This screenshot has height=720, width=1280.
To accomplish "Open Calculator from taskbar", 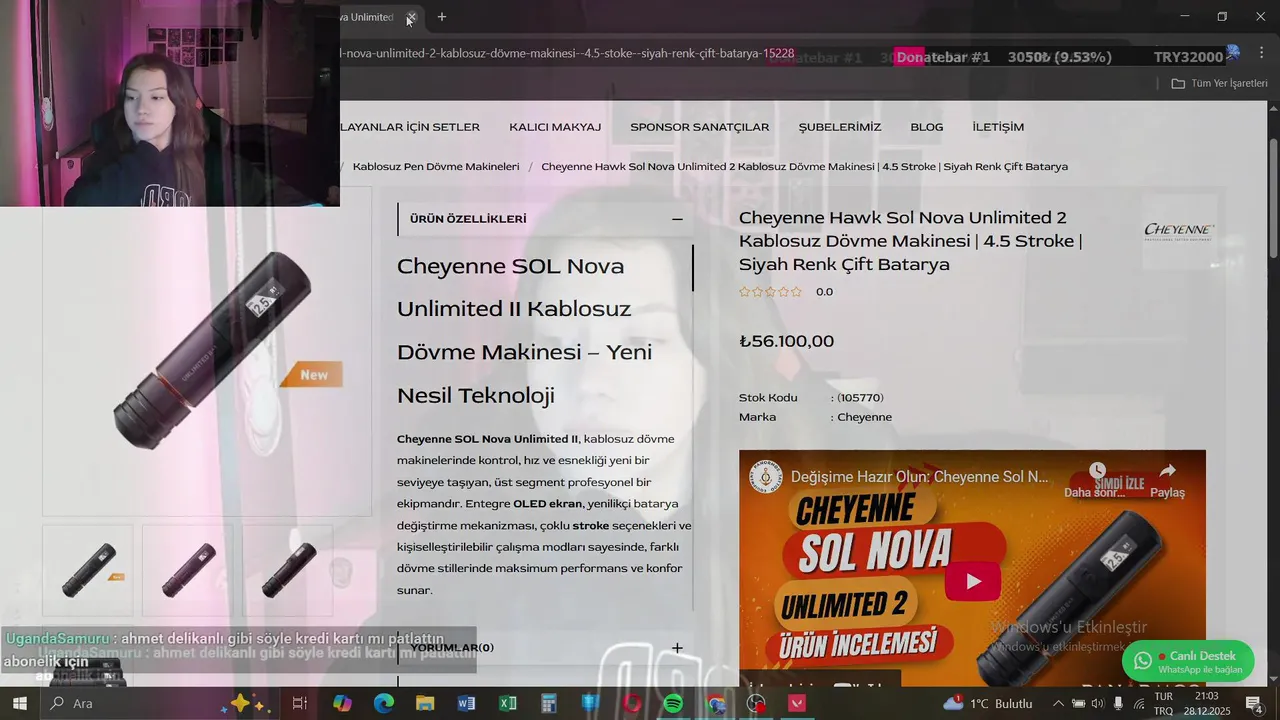I will point(549,703).
